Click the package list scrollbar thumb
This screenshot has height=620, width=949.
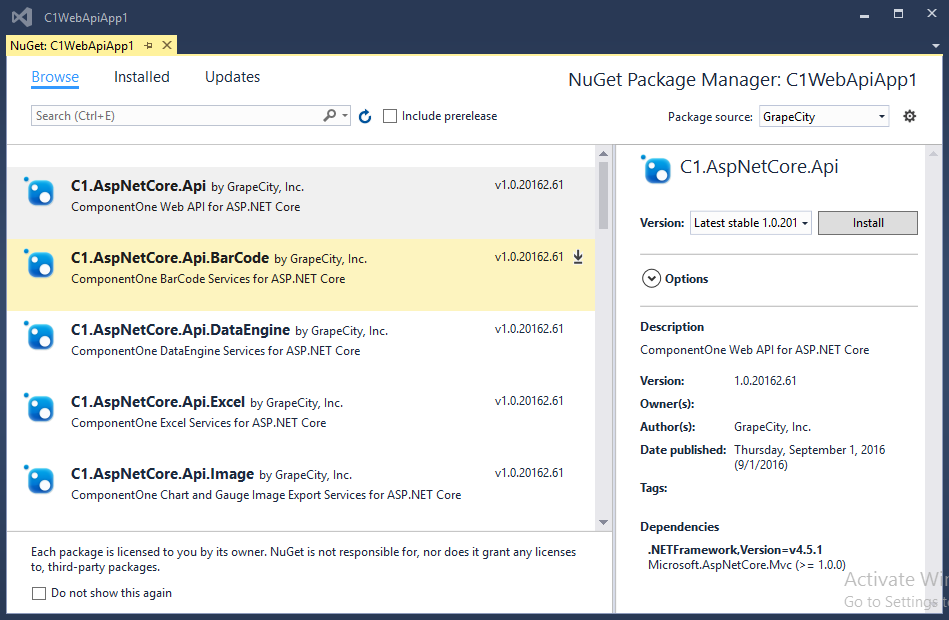[603, 195]
